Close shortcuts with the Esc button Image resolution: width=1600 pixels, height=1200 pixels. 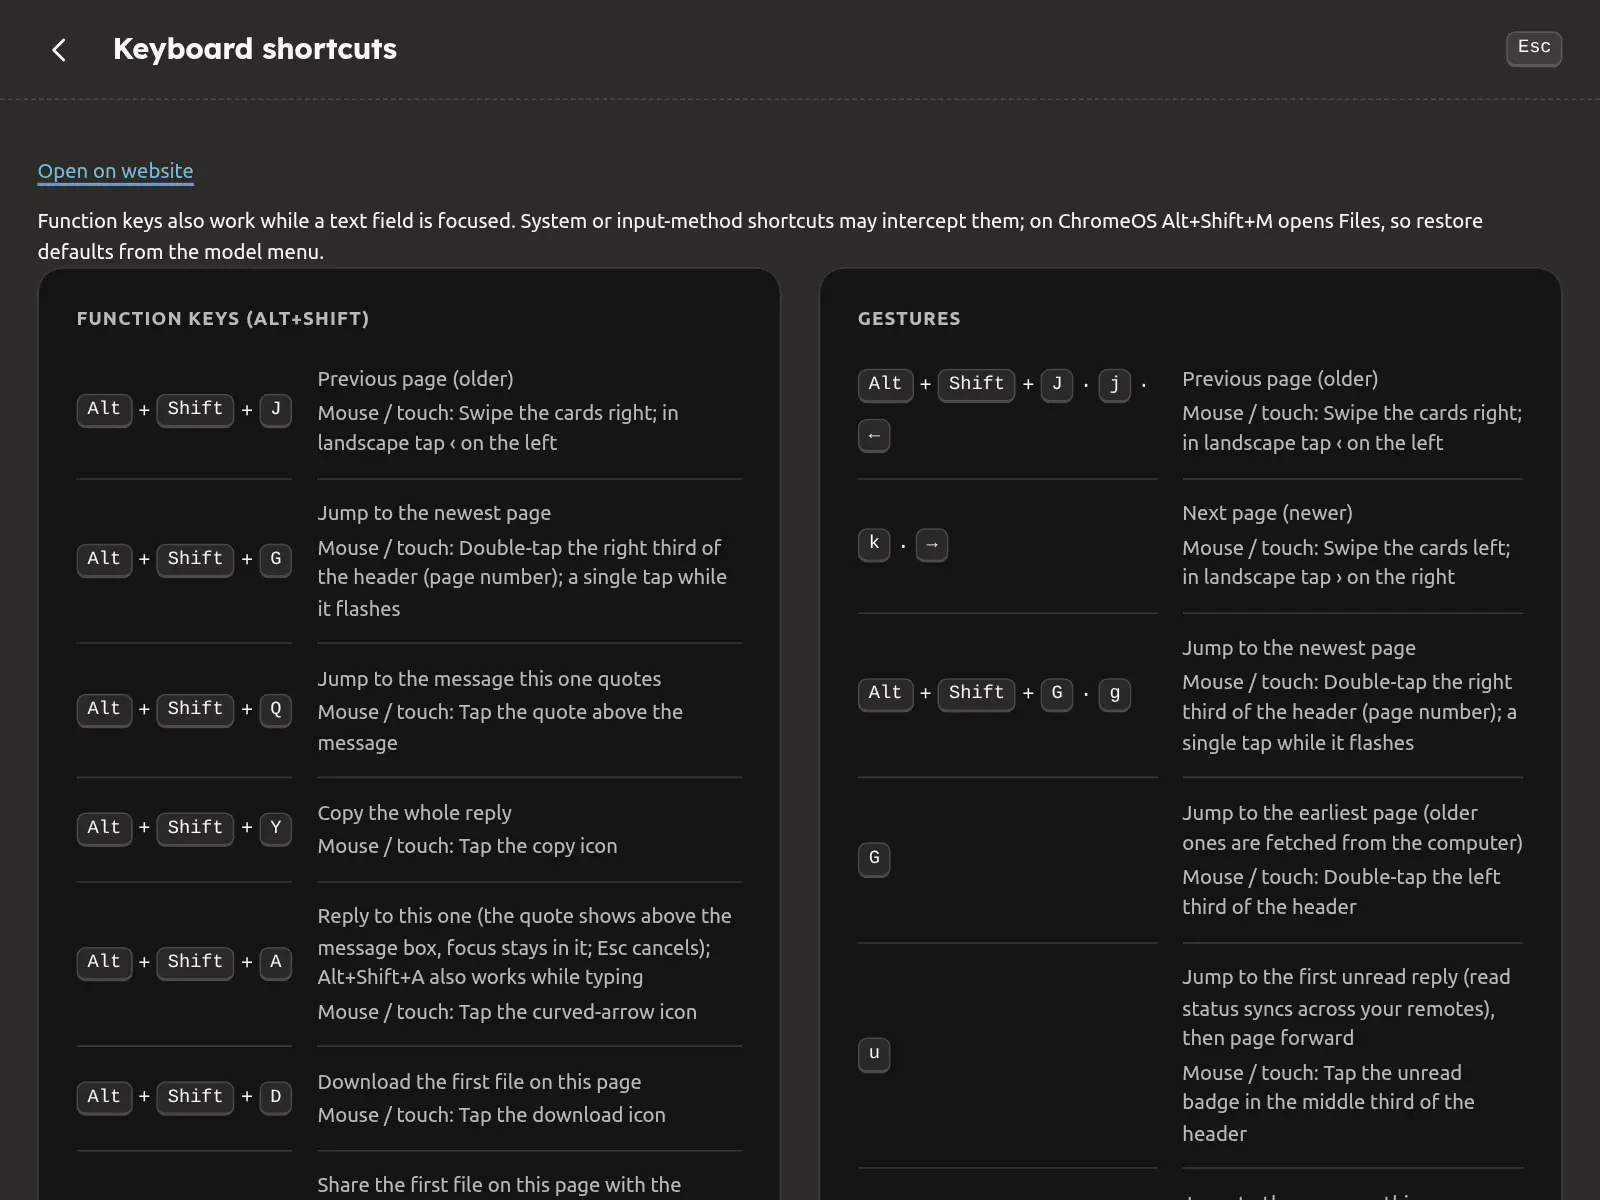pyautogui.click(x=1534, y=47)
